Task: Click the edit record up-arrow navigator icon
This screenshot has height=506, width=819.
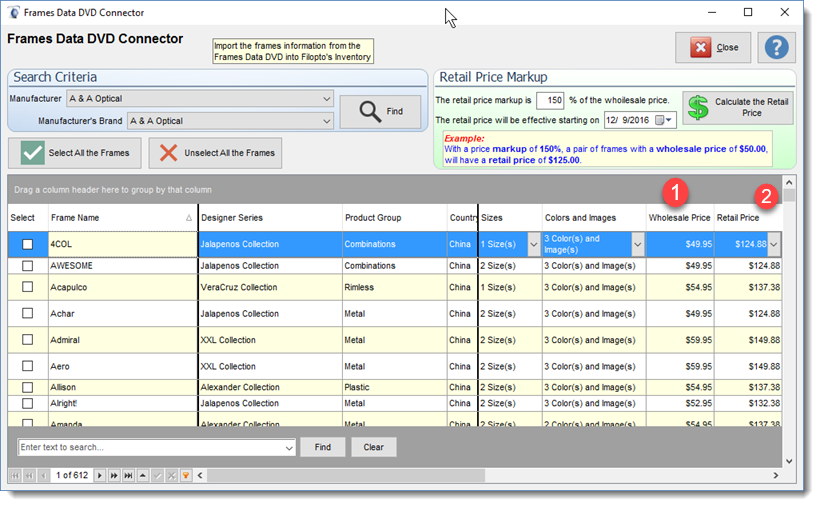Action: click(143, 476)
